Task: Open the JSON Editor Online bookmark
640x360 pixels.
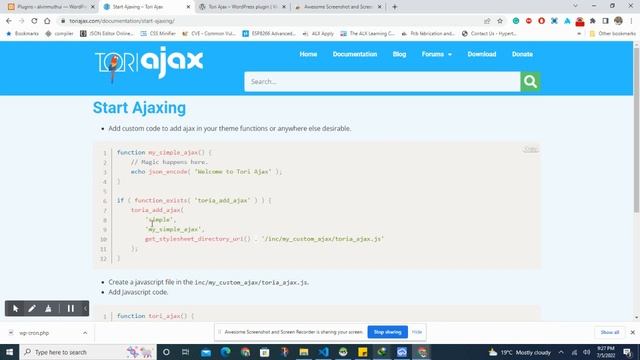Action: [107, 33]
